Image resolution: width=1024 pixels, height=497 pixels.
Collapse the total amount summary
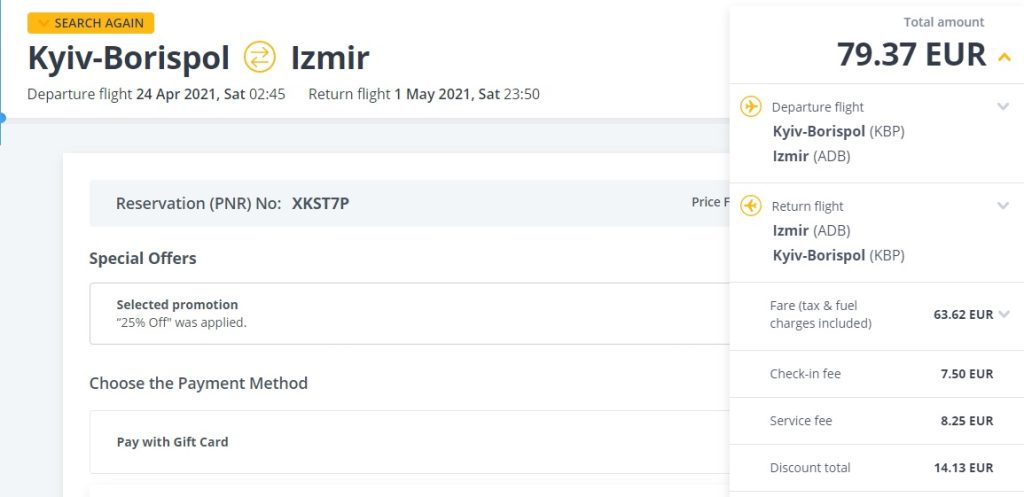tap(1004, 57)
